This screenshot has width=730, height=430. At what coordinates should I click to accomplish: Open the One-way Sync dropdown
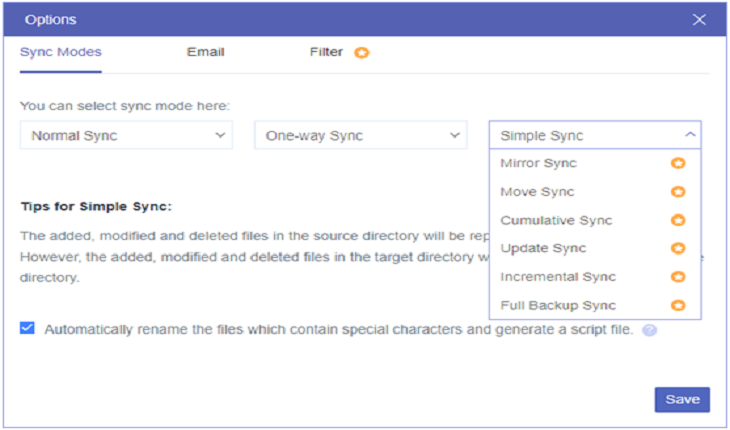coord(361,136)
